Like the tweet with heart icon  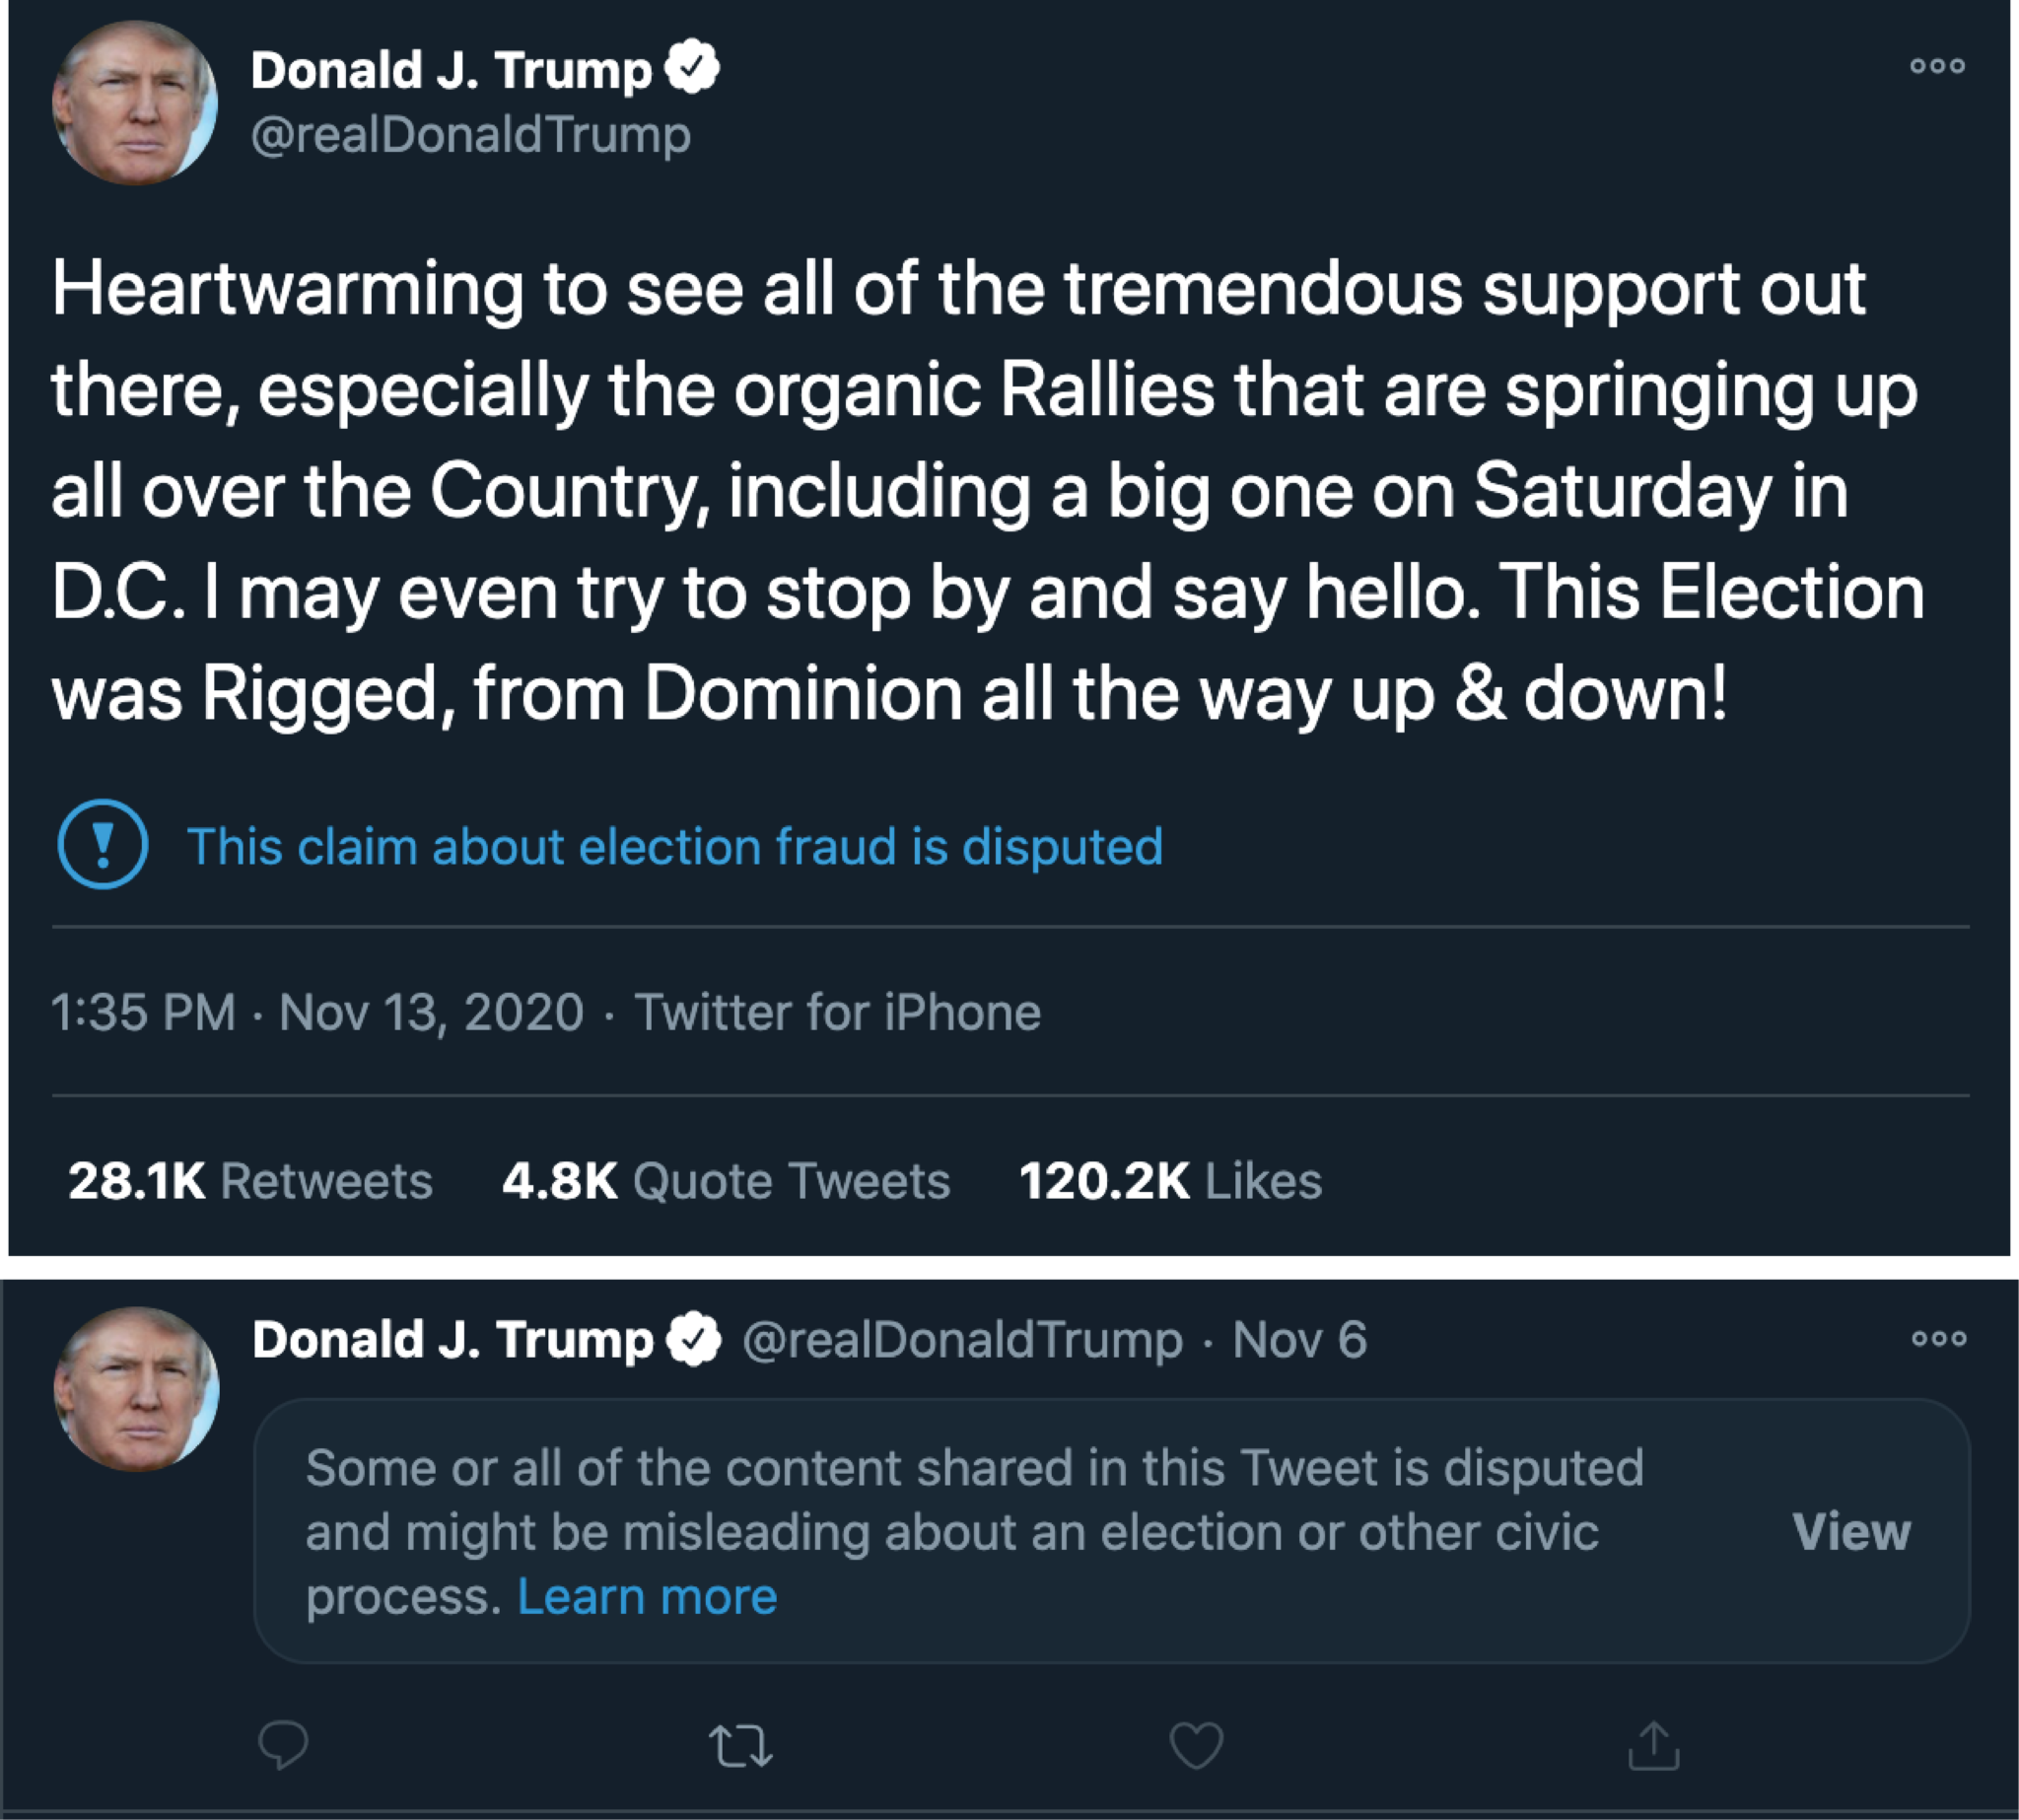tap(1196, 1746)
